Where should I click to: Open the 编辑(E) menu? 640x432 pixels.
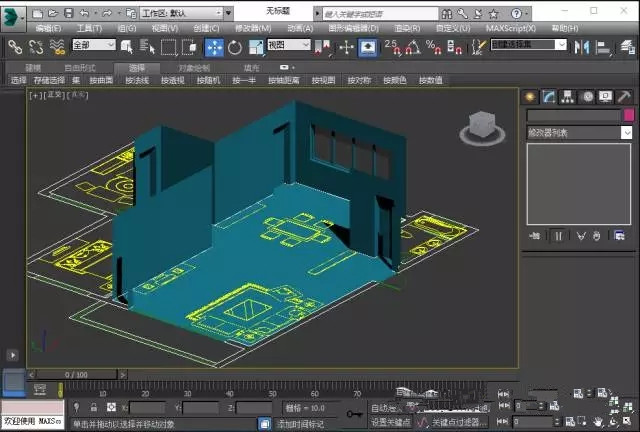49,29
